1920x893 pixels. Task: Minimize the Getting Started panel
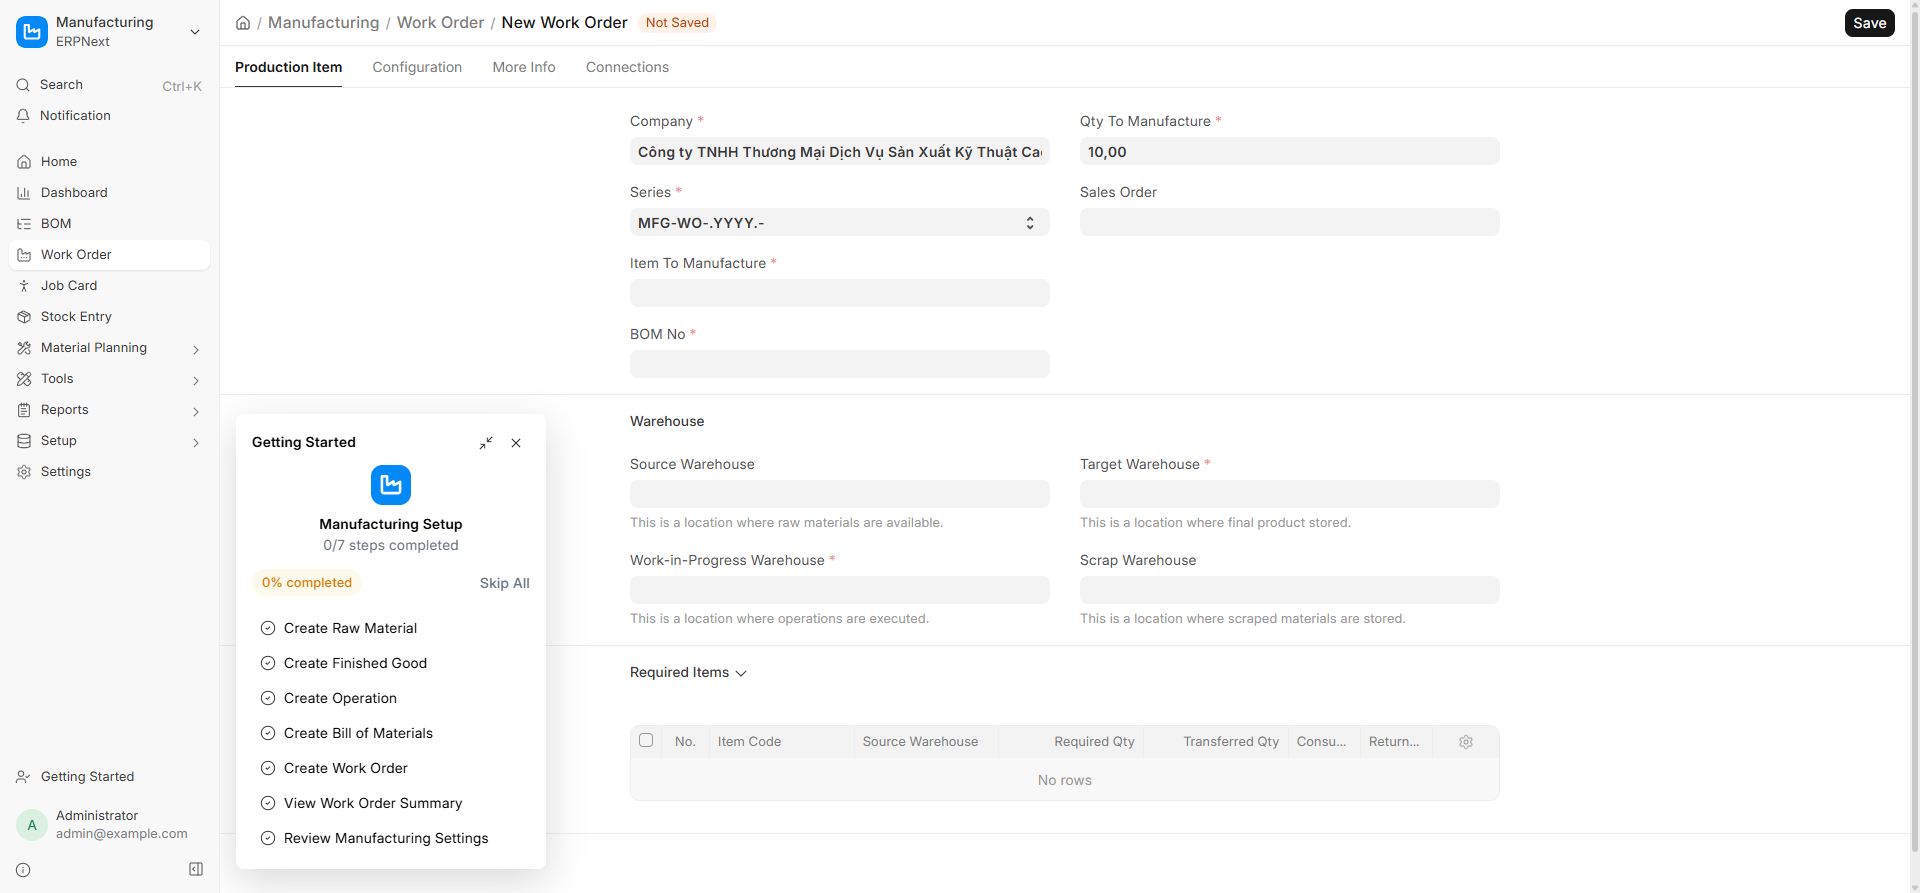point(486,443)
